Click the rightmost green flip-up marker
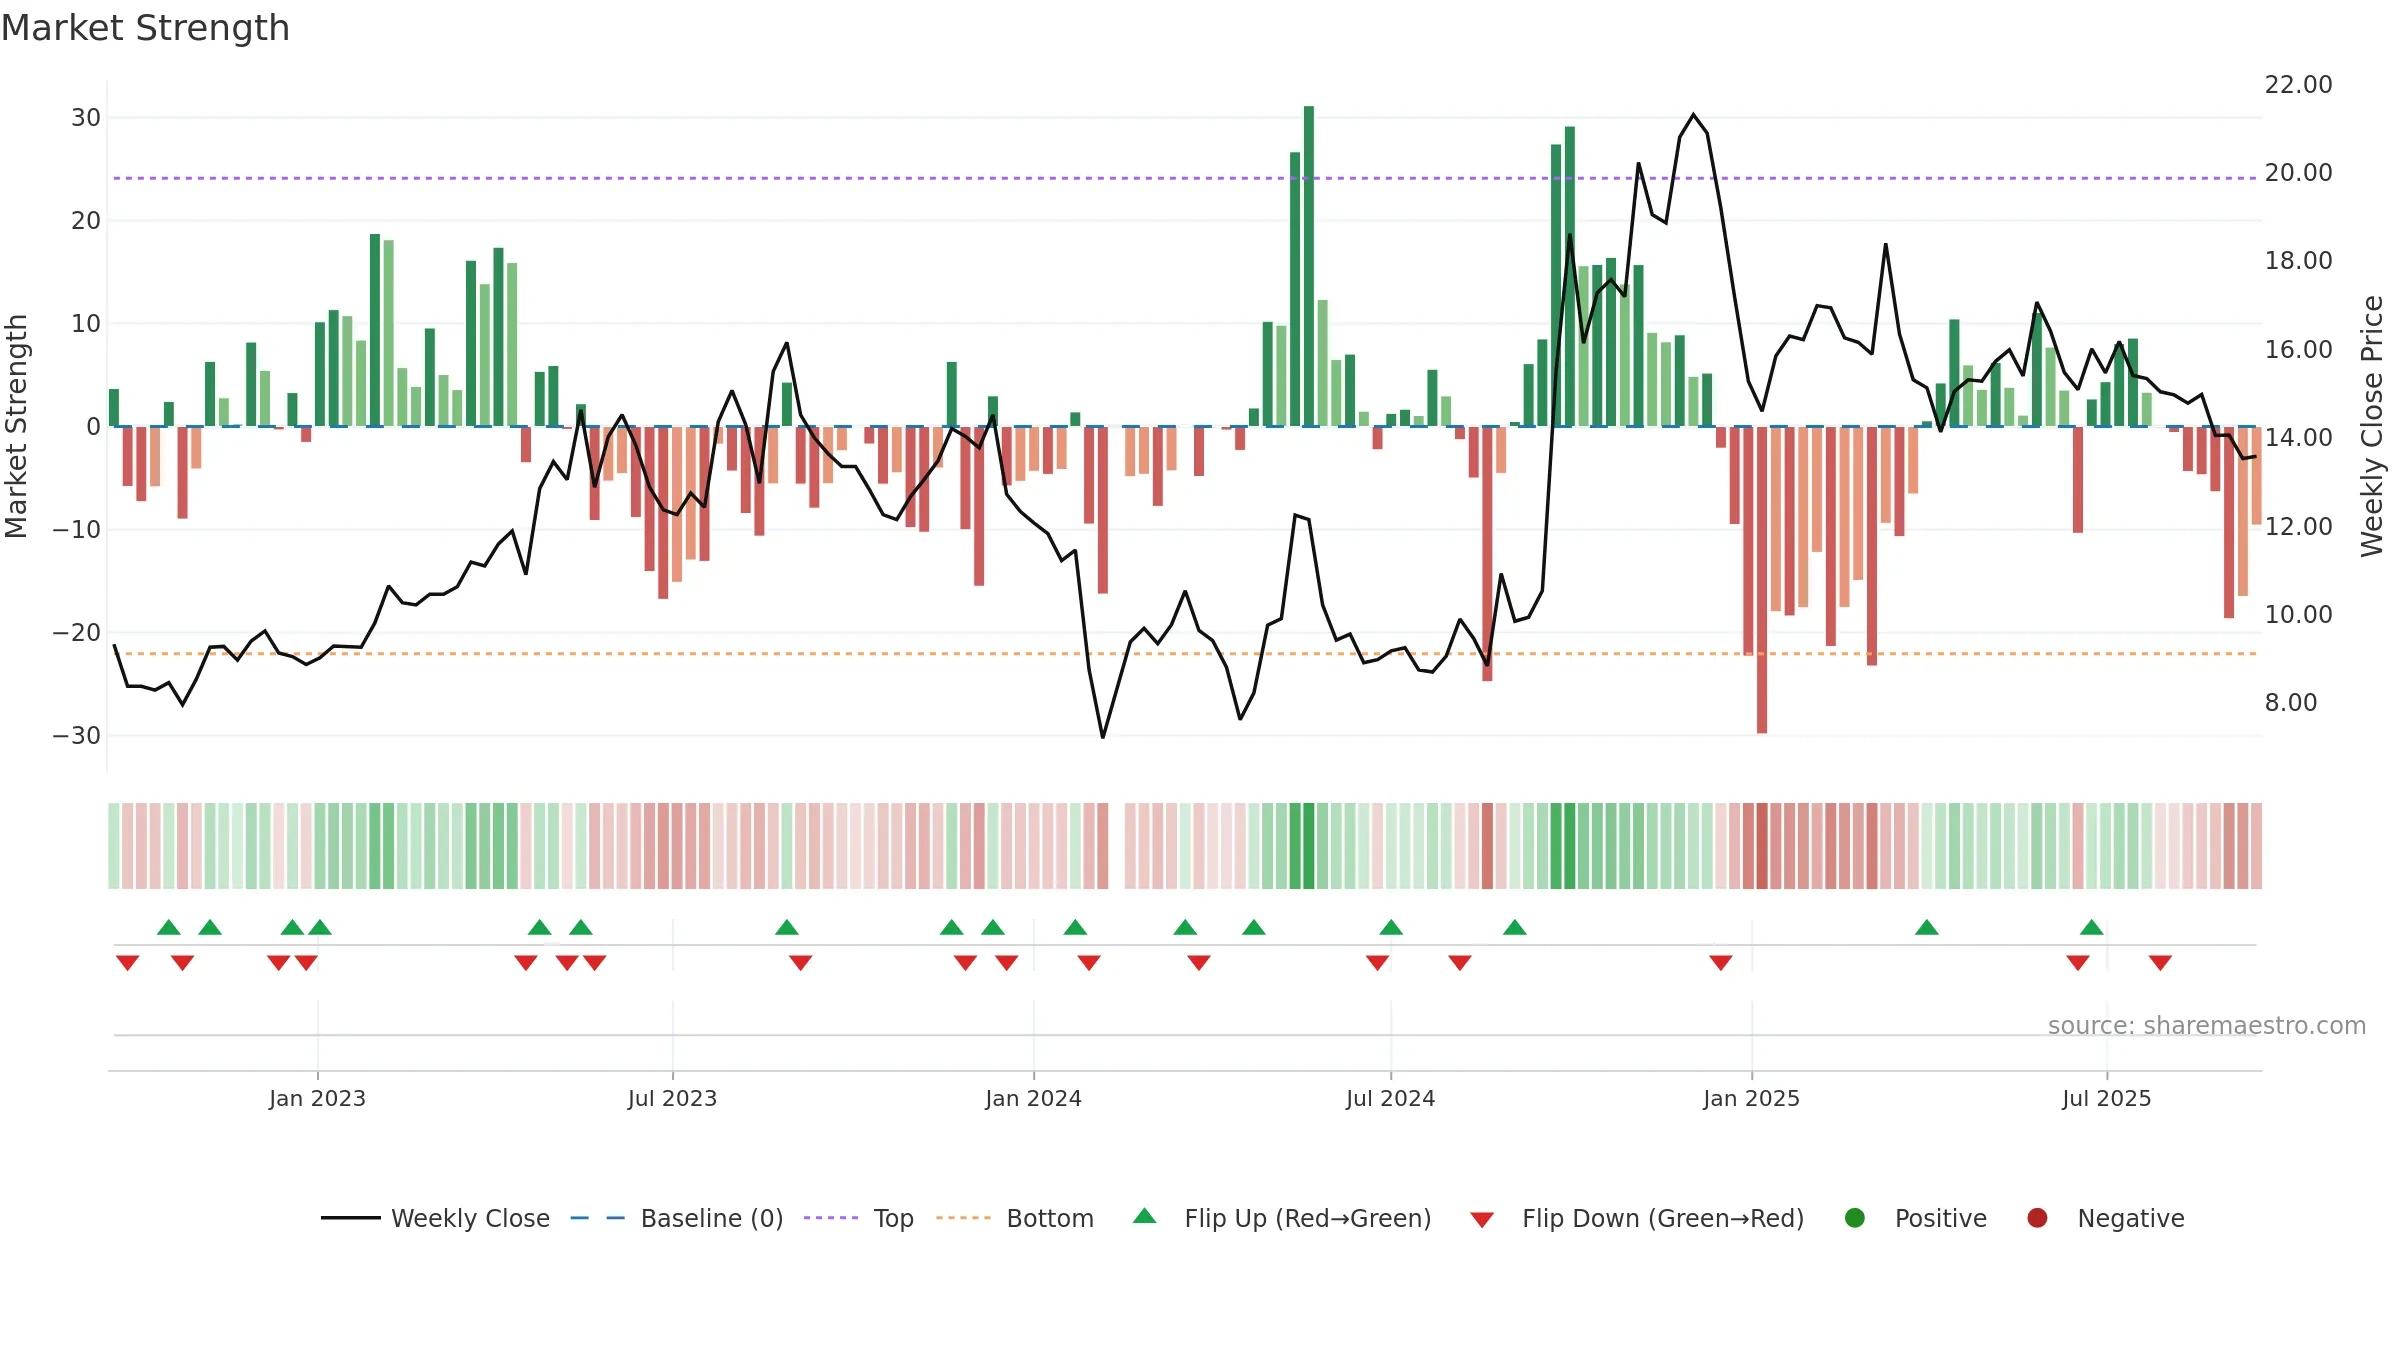Screen dimensions: 2400x1350 coord(2092,927)
